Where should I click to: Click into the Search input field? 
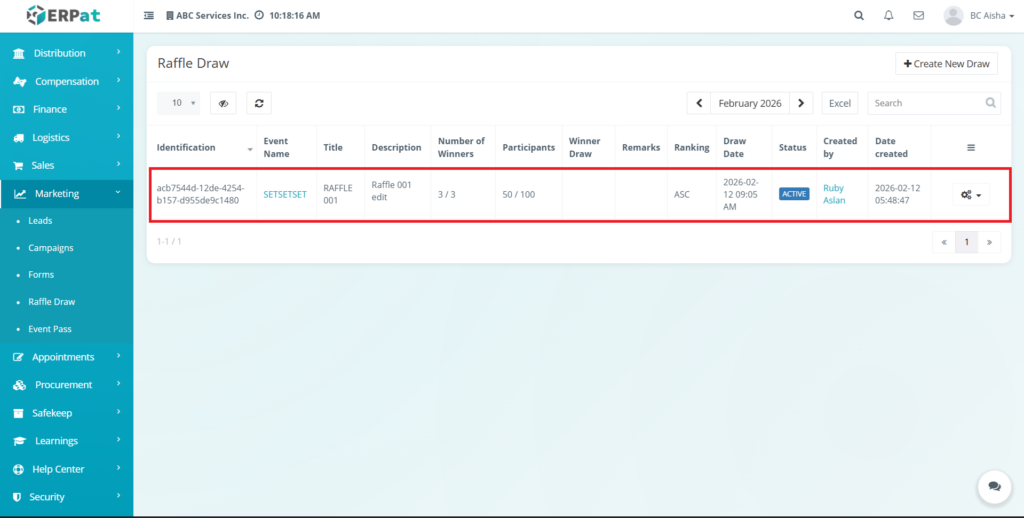point(925,103)
